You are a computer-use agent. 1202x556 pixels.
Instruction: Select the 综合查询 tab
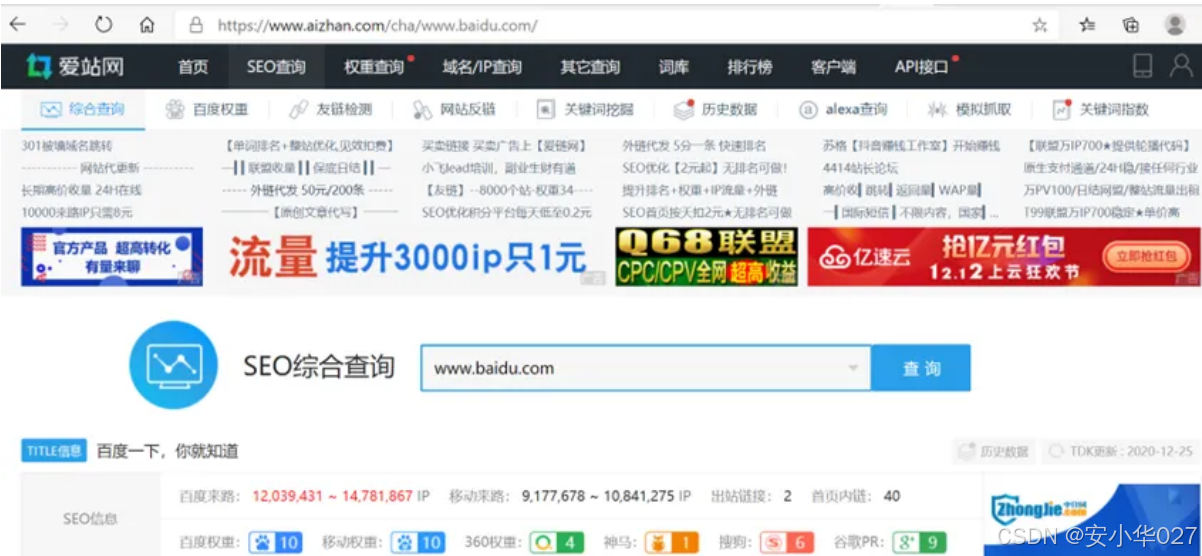tap(83, 109)
